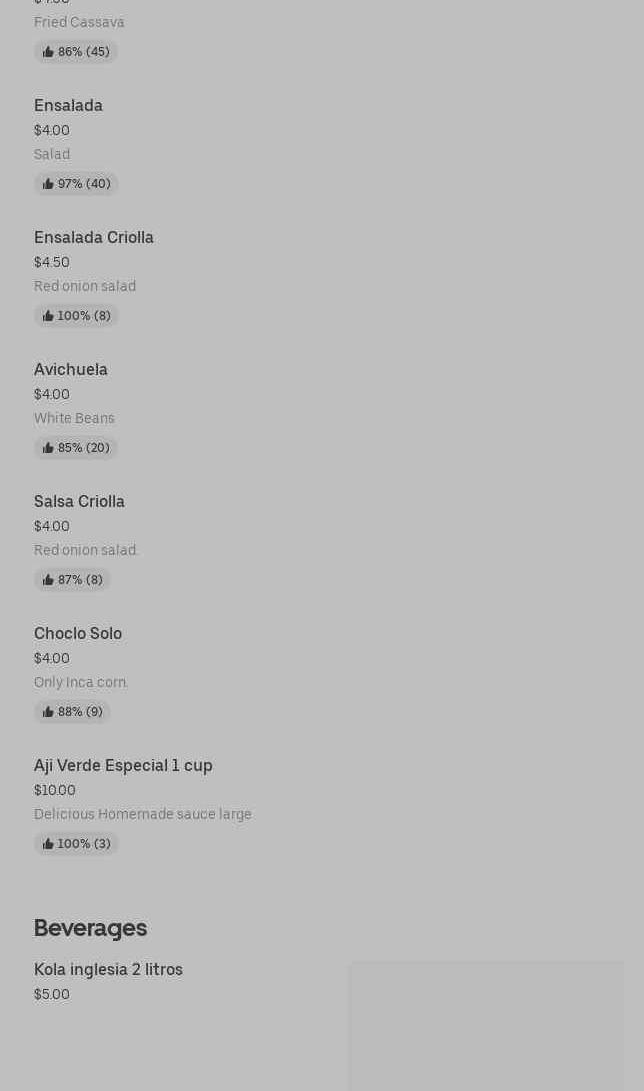This screenshot has height=1091, width=644.
Task: Click thumbs-up icon on Ensalada rating
Action: (x=48, y=184)
